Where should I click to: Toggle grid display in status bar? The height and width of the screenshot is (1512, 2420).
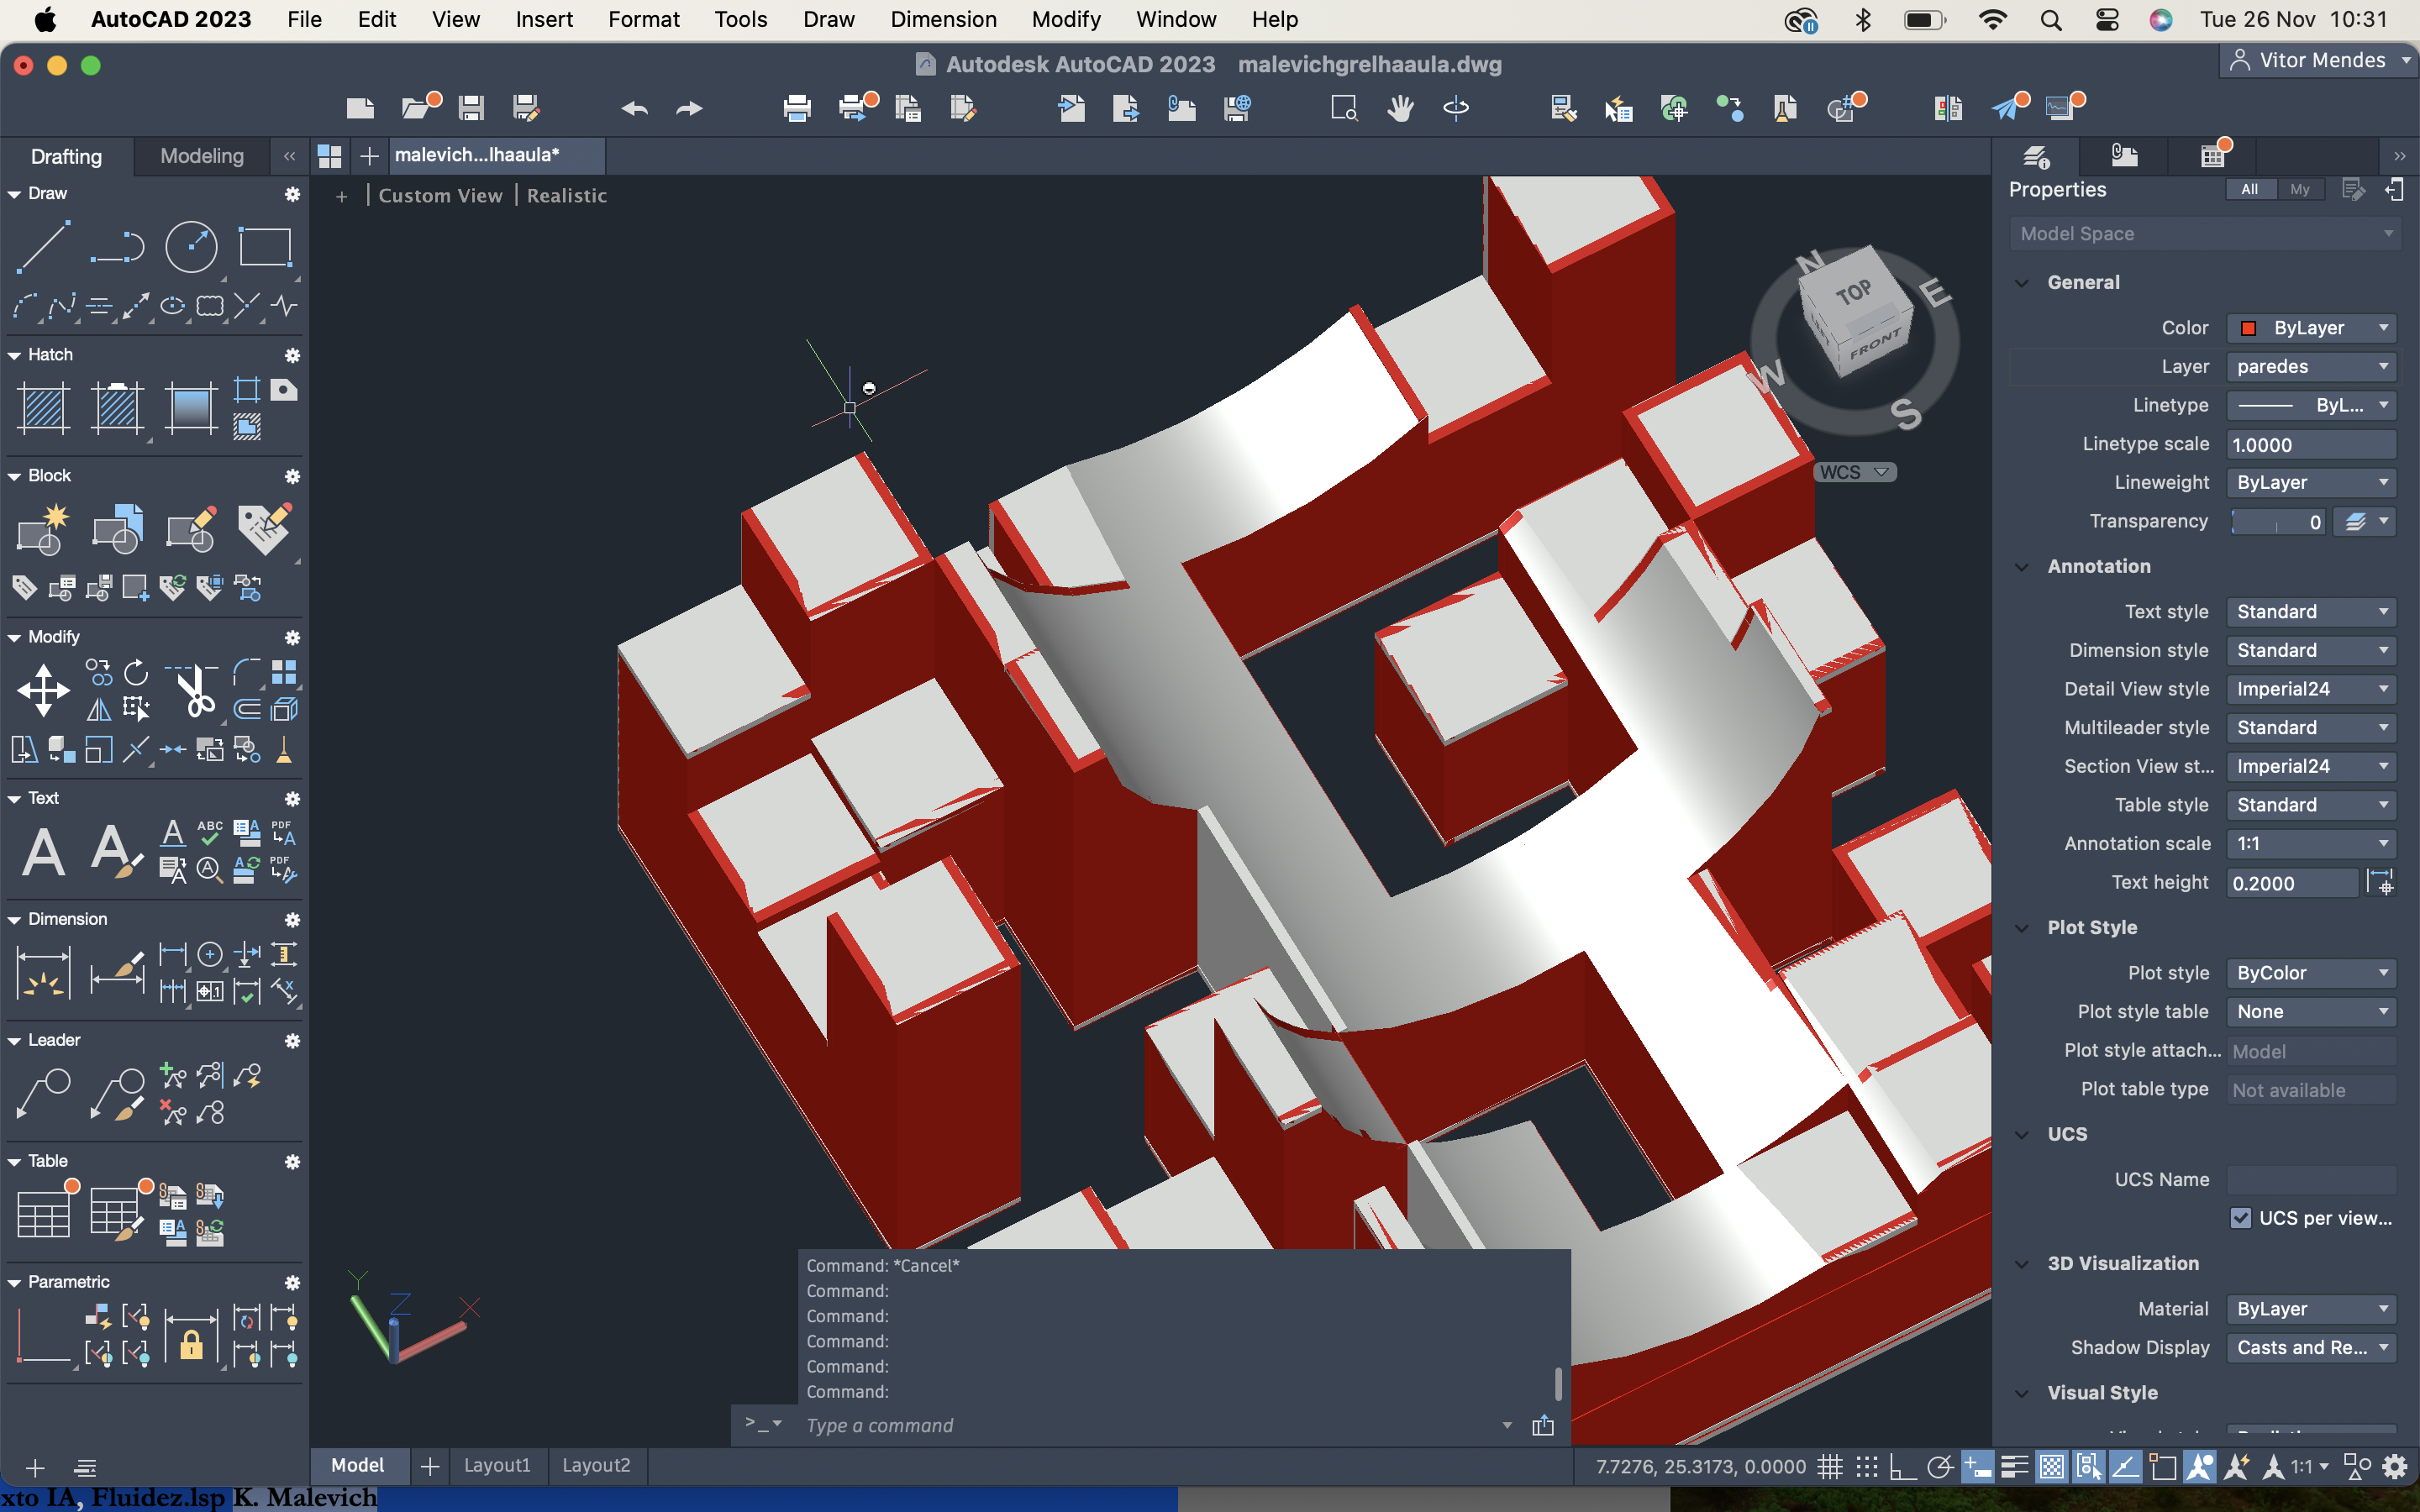point(1830,1466)
